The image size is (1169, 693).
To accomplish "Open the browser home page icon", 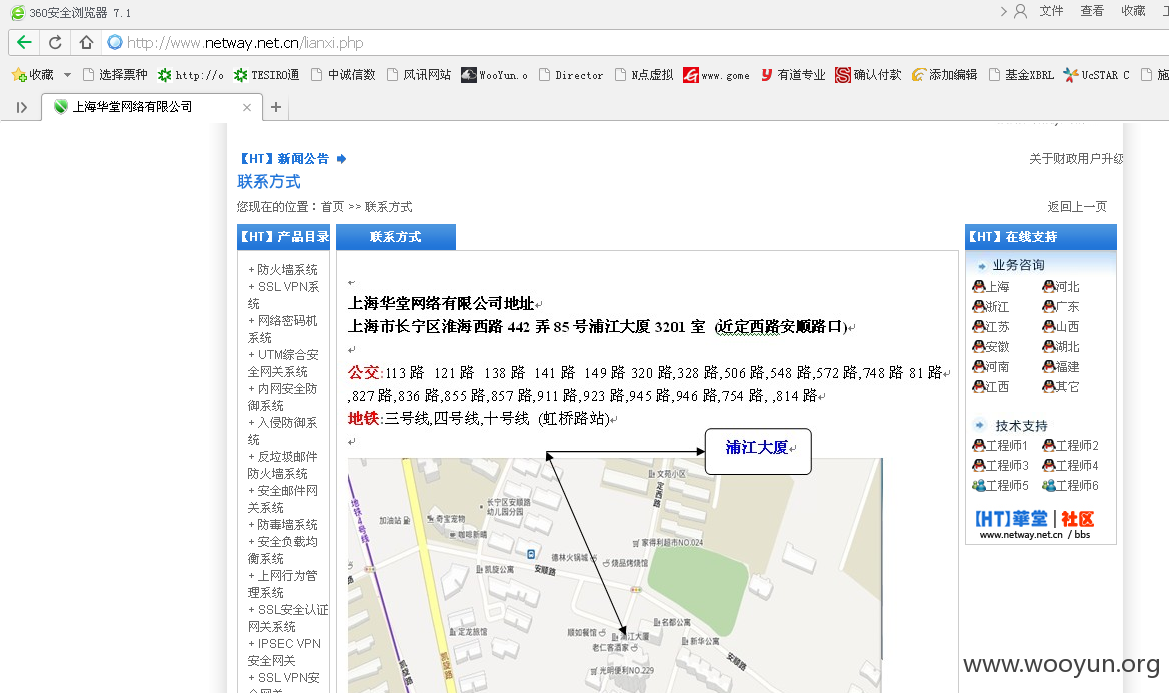I will pos(86,42).
